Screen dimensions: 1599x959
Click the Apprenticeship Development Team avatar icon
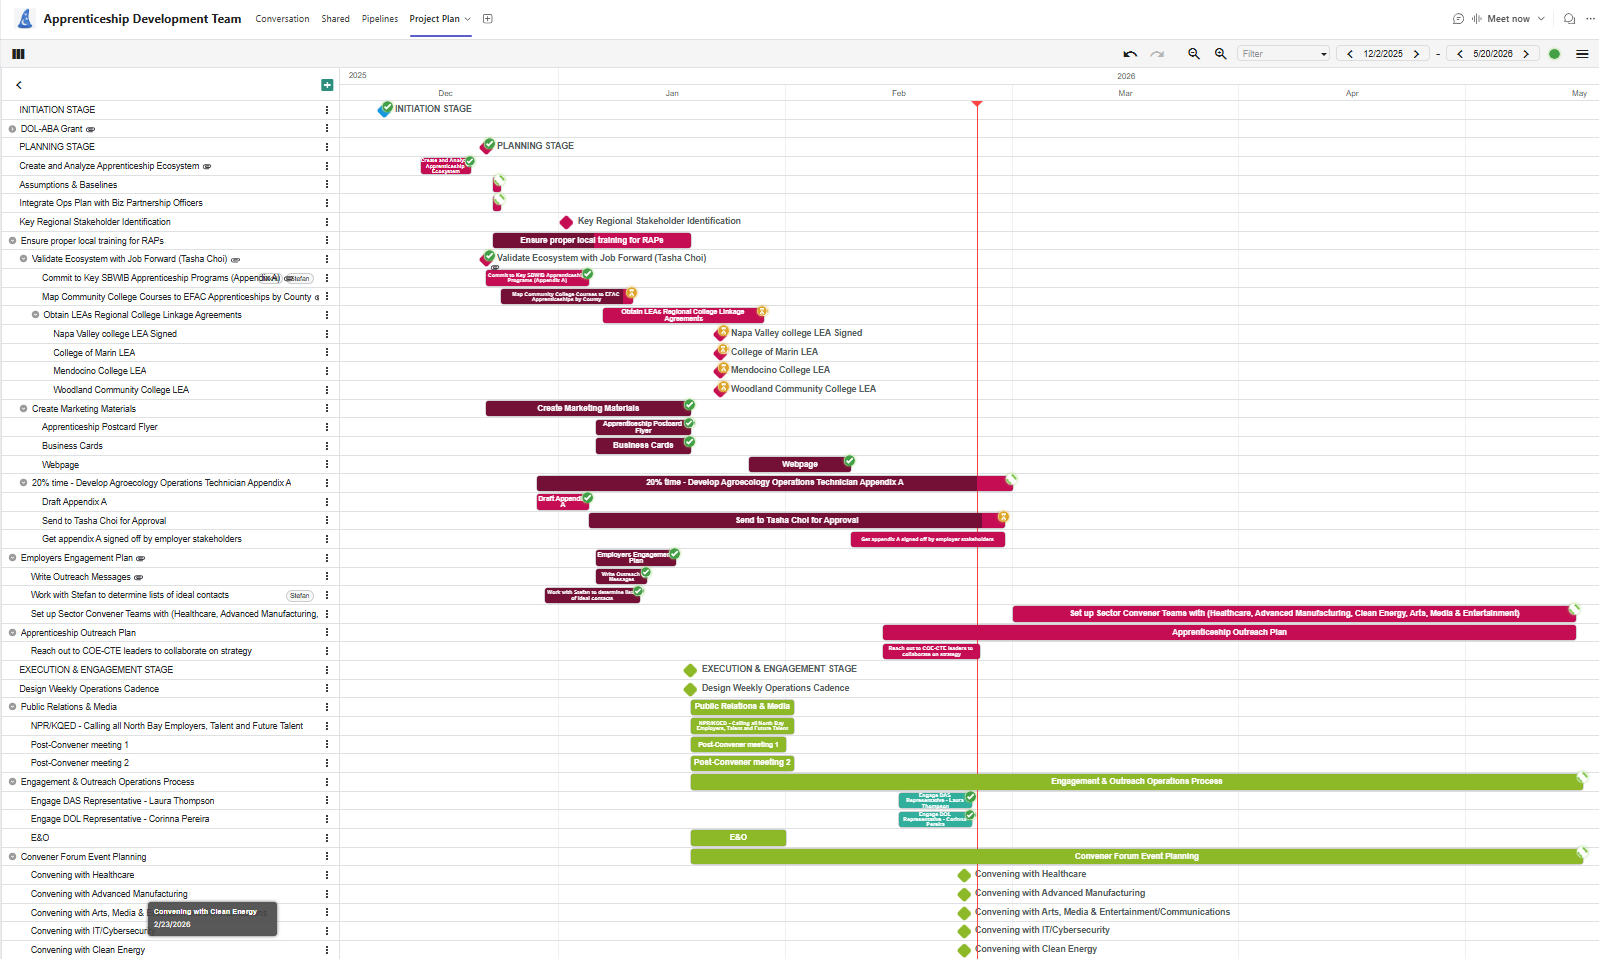click(24, 18)
